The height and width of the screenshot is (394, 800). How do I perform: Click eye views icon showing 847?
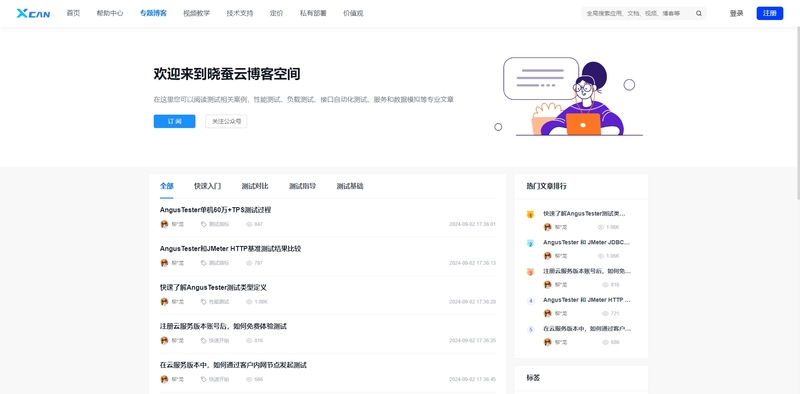[249, 224]
